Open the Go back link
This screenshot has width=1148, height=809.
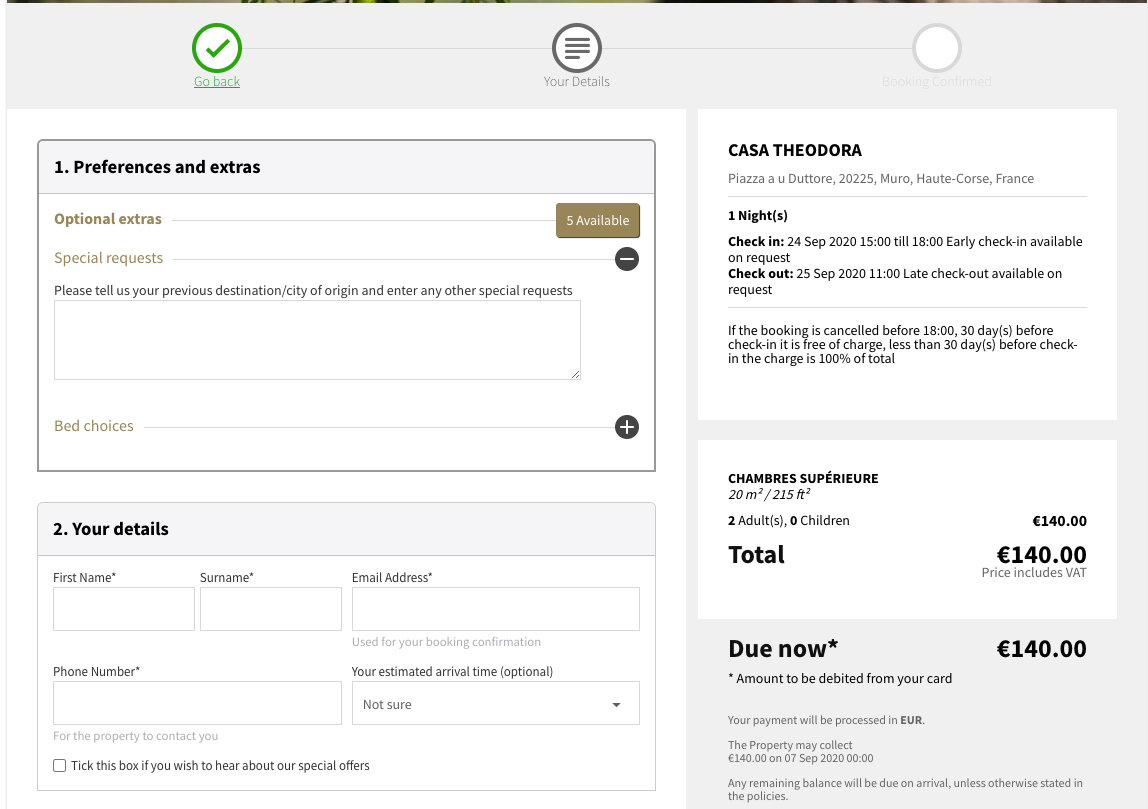click(x=217, y=82)
